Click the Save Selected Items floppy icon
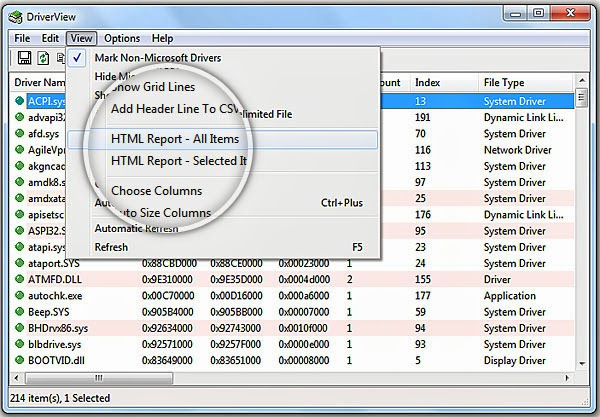Image resolution: width=600 pixels, height=417 pixels. click(x=24, y=58)
